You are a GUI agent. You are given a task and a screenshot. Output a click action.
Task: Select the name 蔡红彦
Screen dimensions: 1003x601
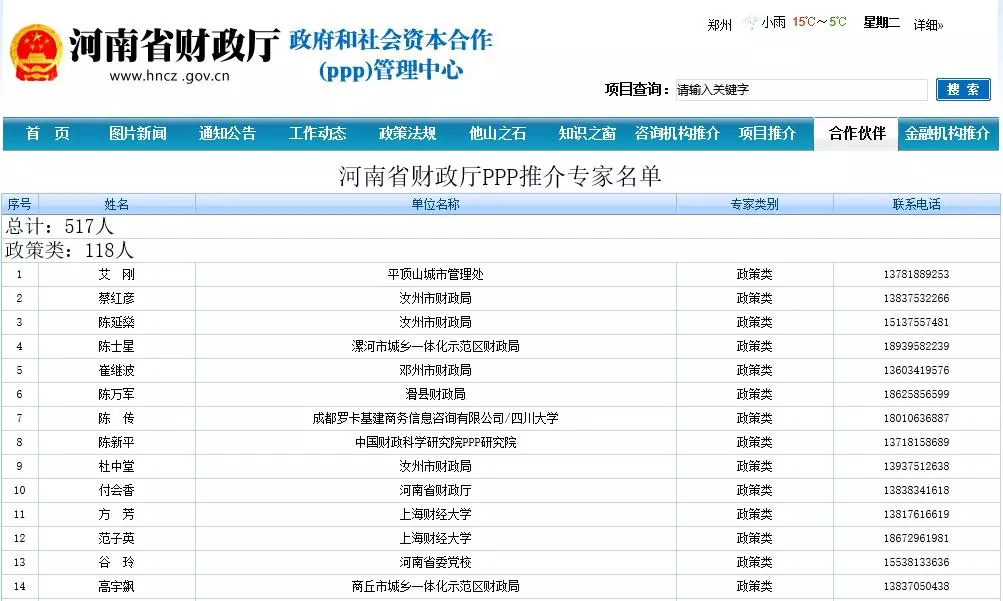(x=116, y=298)
